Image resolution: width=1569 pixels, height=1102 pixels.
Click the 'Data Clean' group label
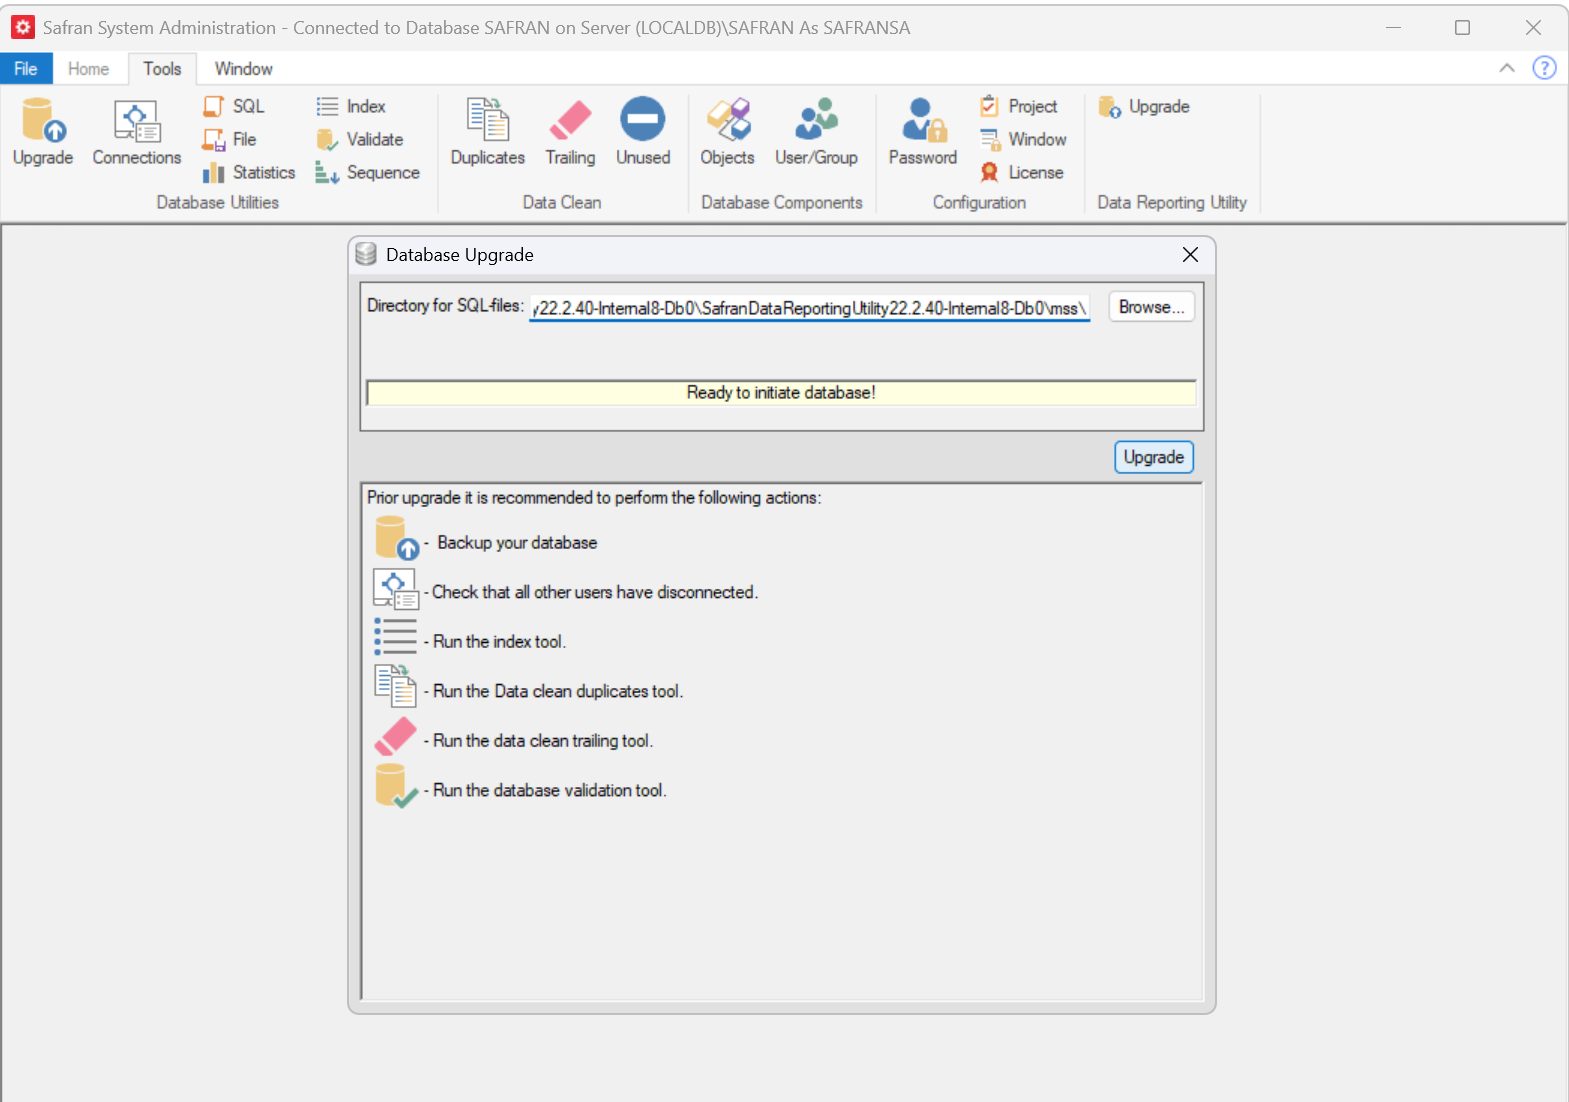(562, 202)
